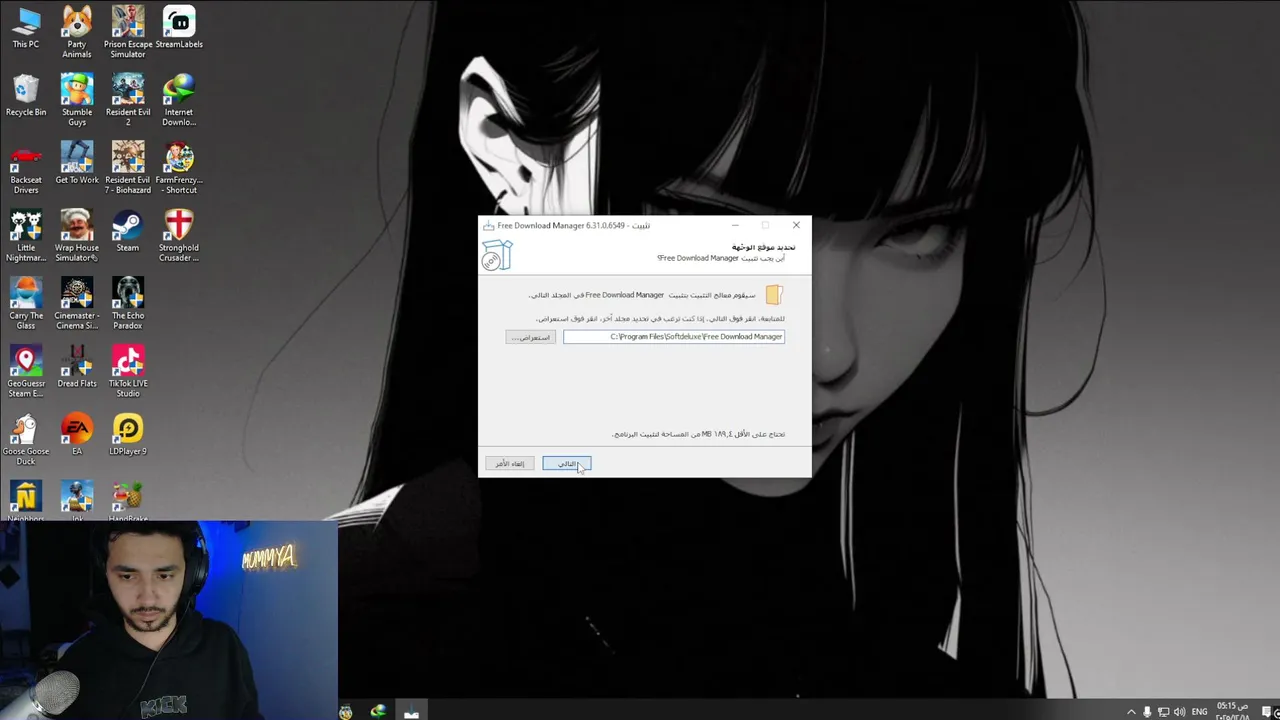The image size is (1280, 720).
Task: Select the Neighbors game icon with yellow N
Action: 26,501
